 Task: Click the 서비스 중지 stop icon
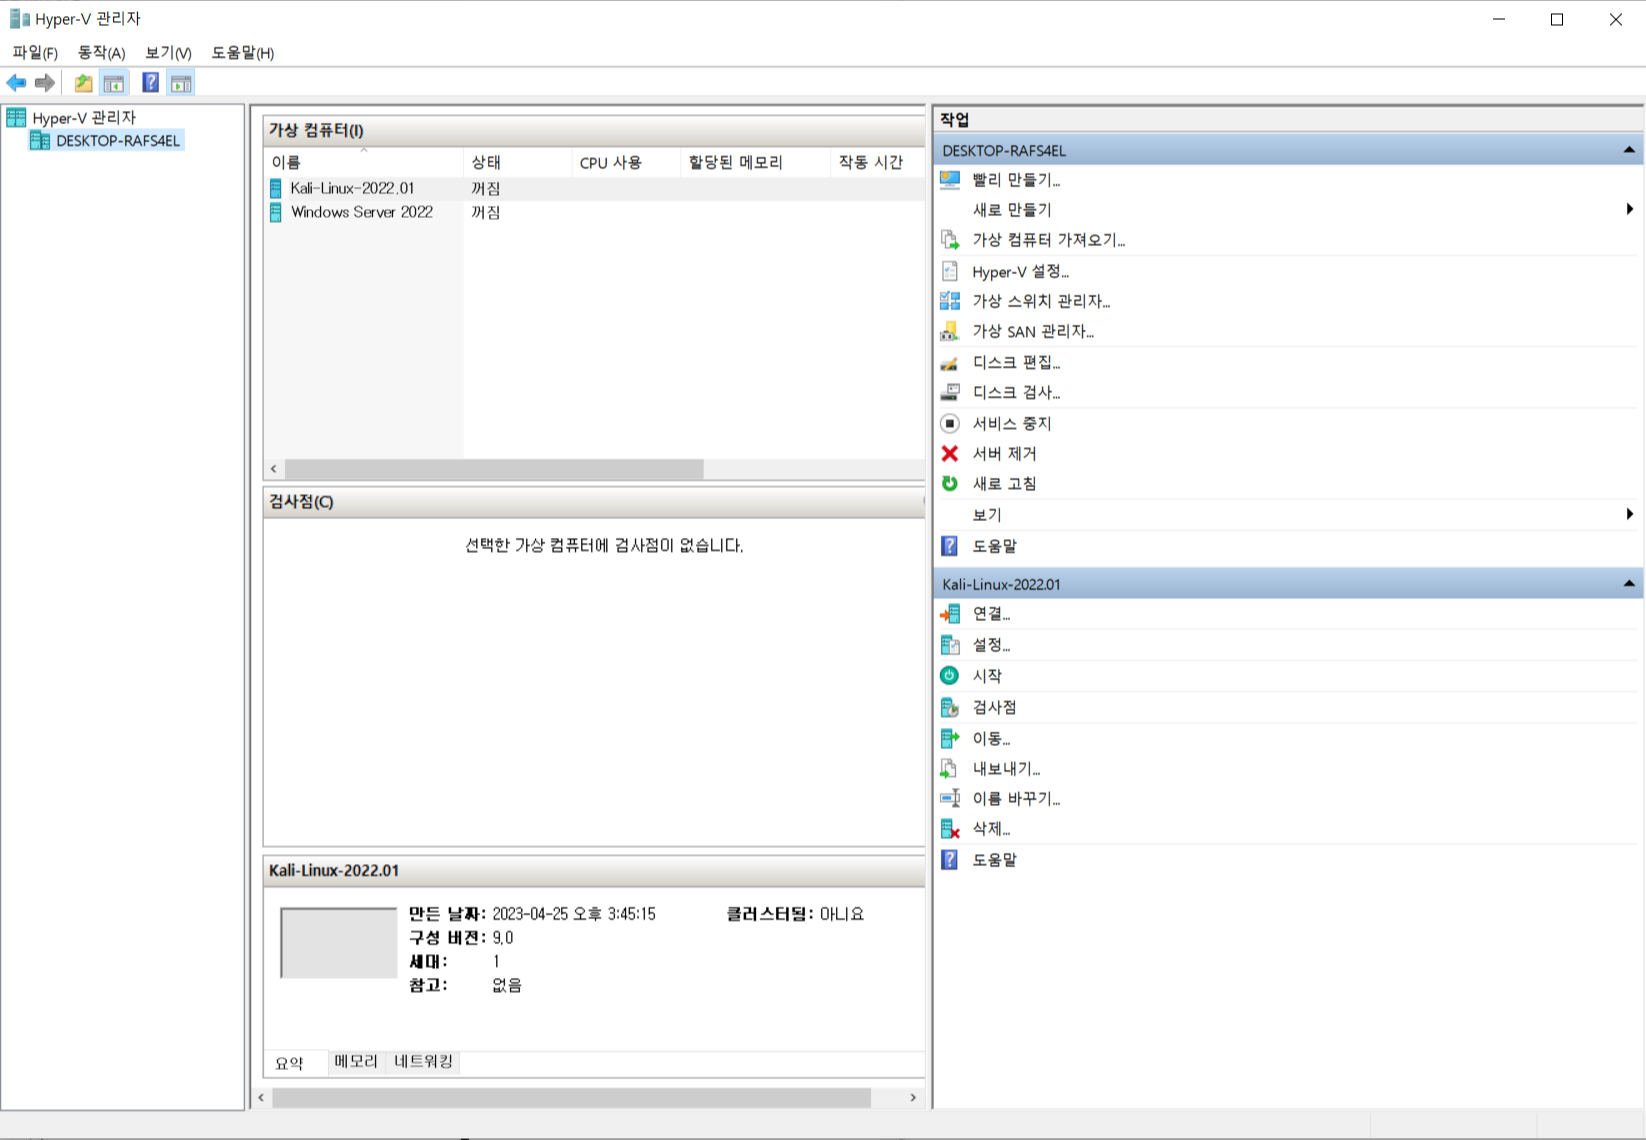950,423
